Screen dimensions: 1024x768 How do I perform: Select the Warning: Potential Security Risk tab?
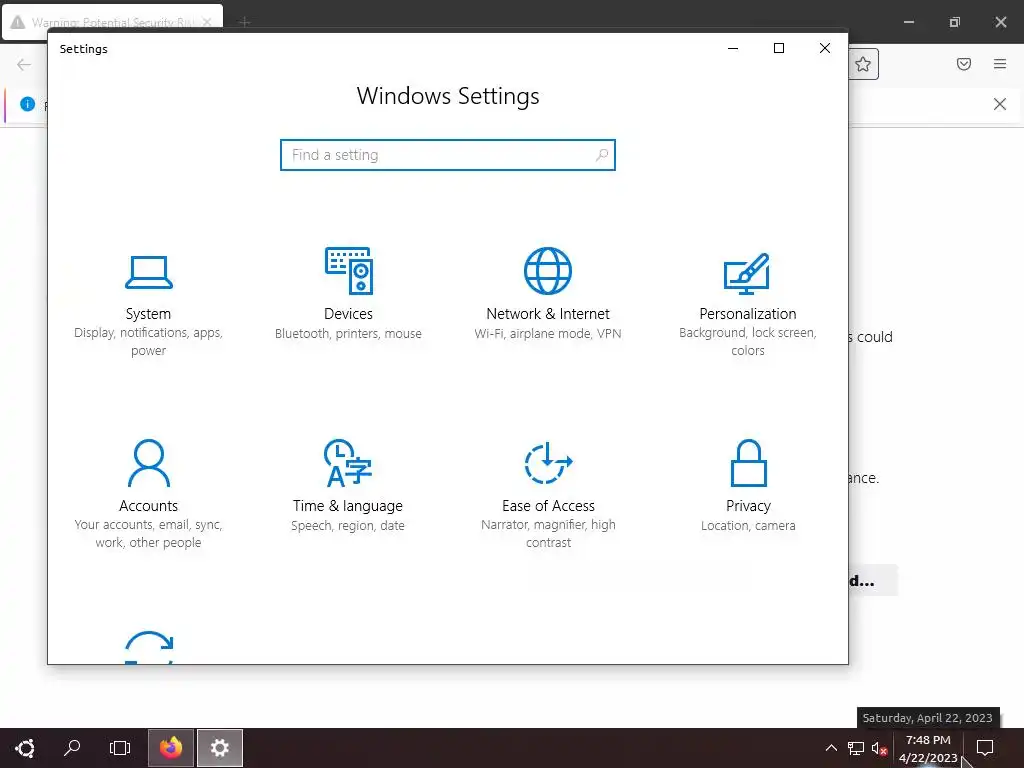(113, 22)
